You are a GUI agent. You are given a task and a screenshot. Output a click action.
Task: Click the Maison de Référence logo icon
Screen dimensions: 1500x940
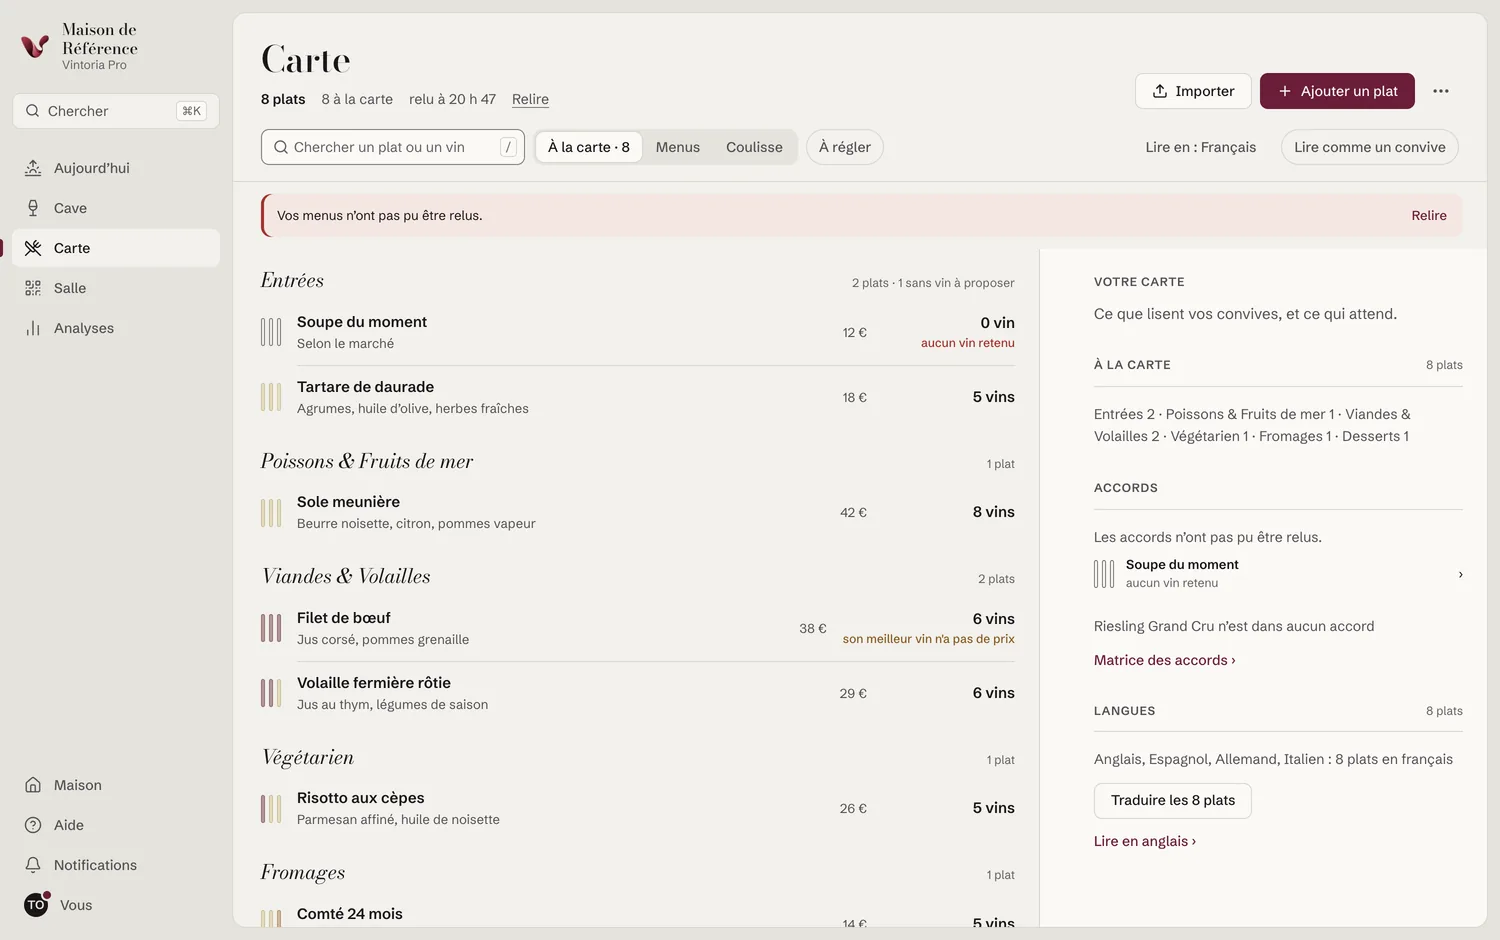click(x=35, y=46)
